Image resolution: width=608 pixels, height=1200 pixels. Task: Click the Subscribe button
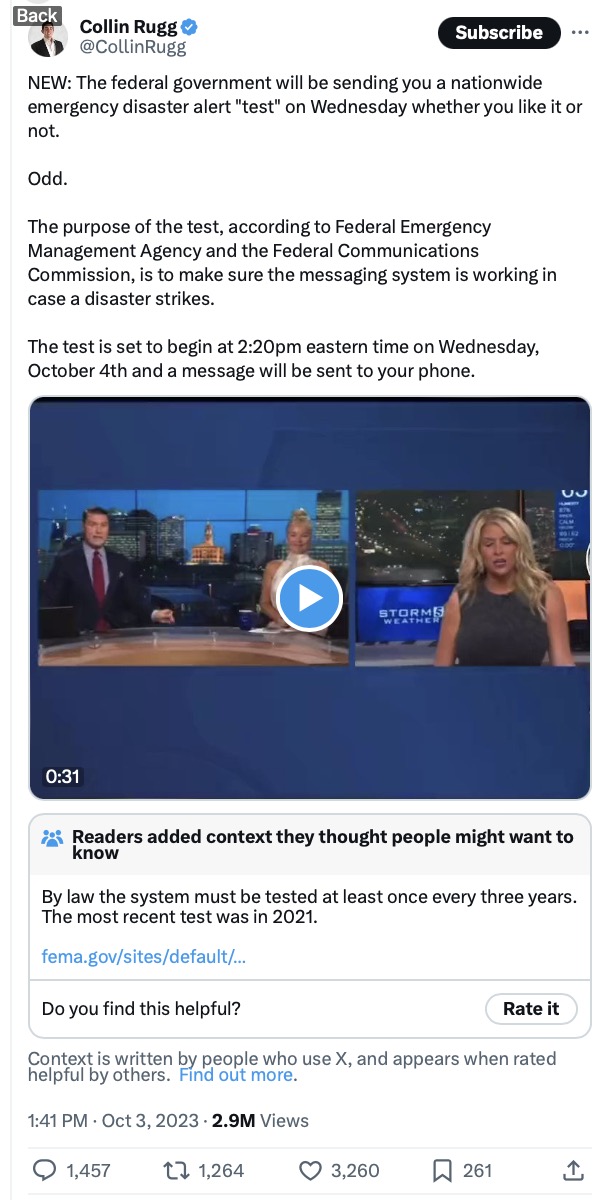tap(499, 33)
